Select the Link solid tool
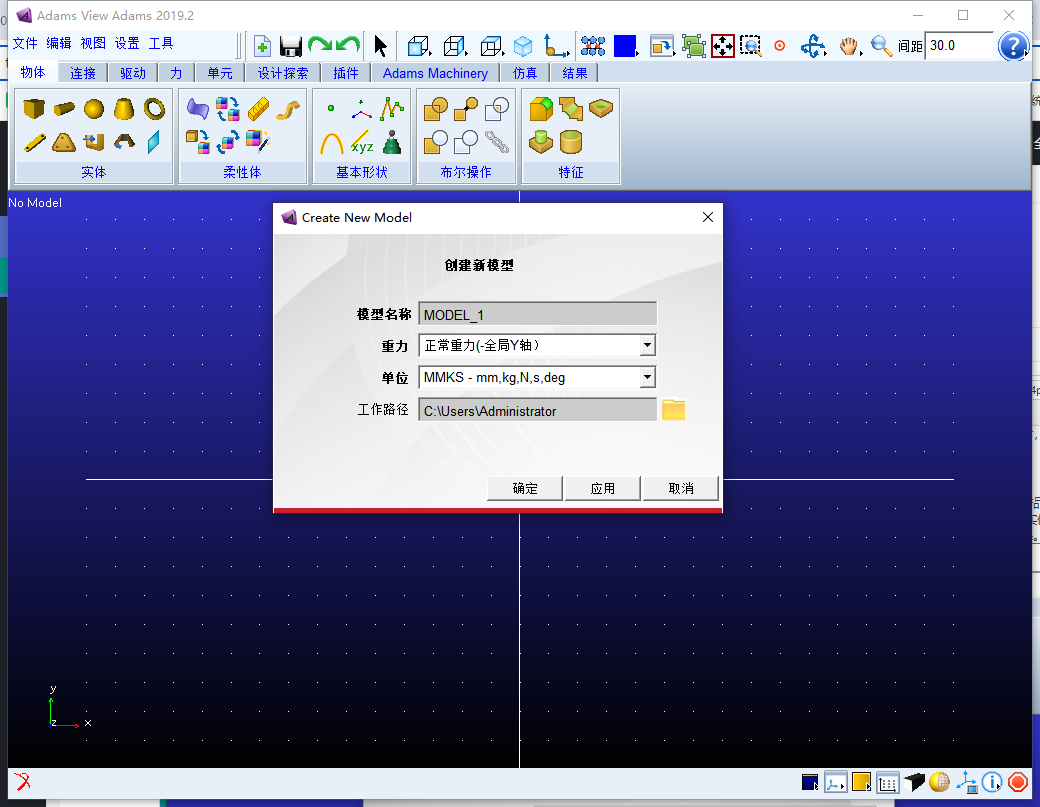Image resolution: width=1040 pixels, height=807 pixels. [34, 142]
